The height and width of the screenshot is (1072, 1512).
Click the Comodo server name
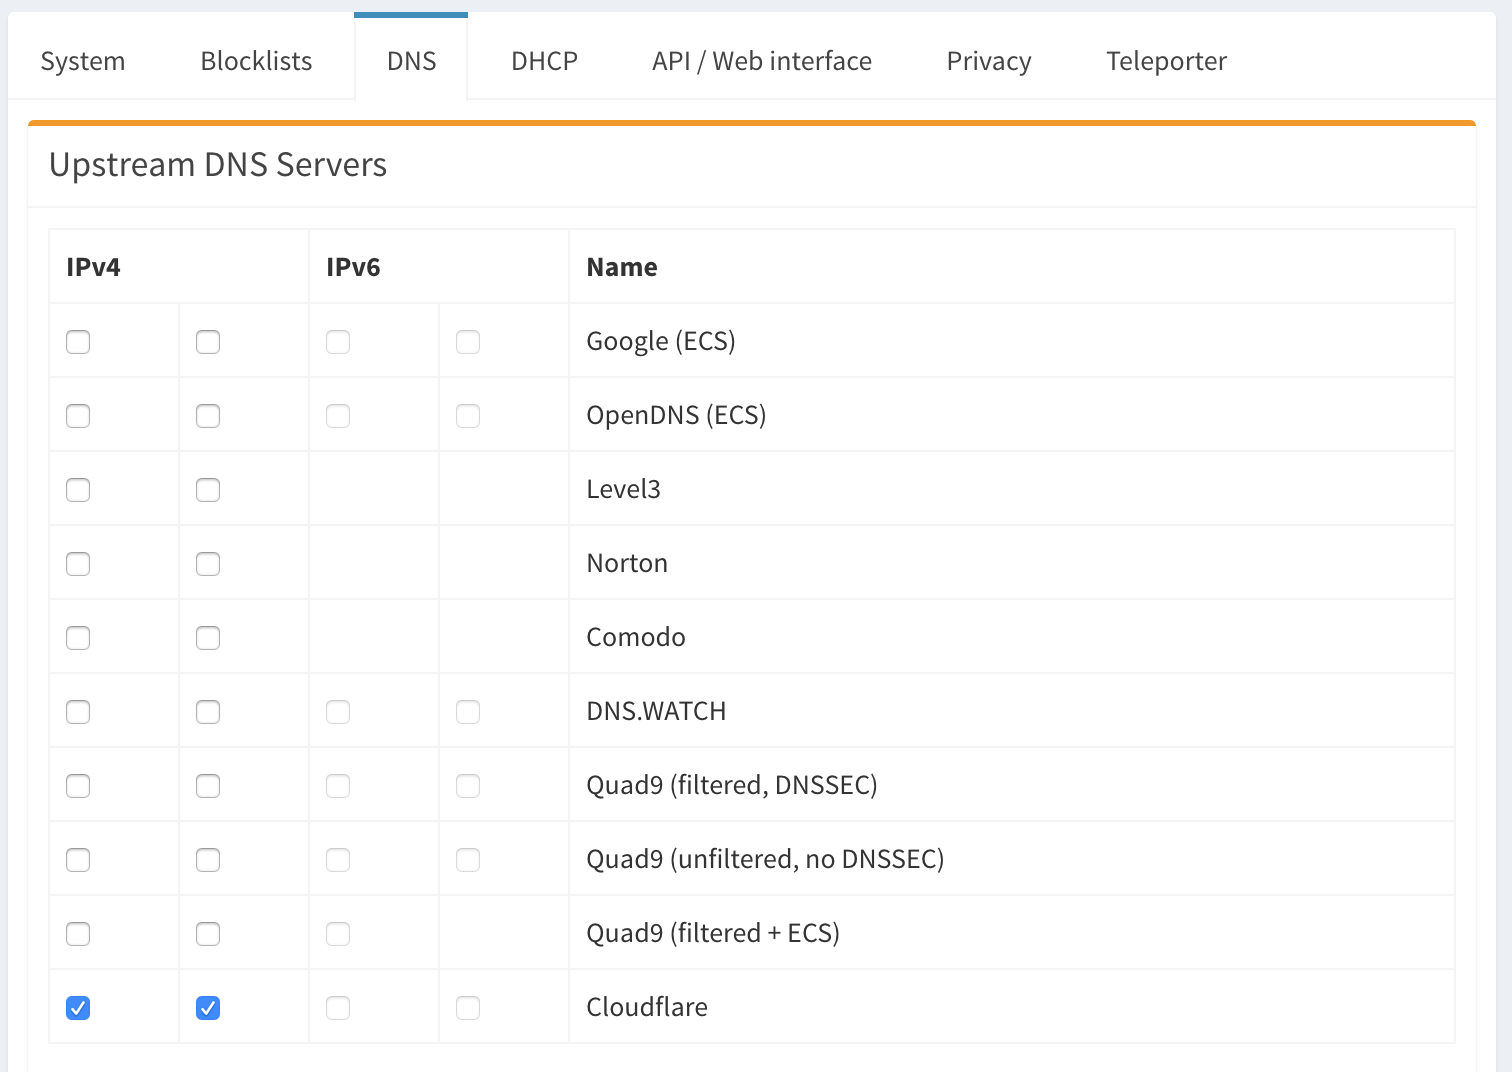636,637
